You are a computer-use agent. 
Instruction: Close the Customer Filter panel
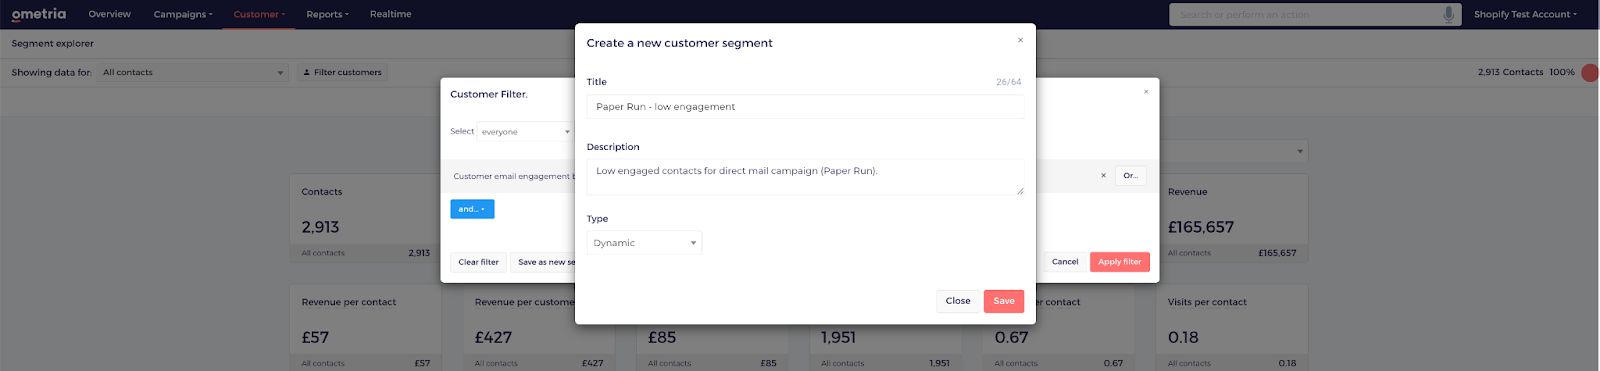coord(1146,92)
